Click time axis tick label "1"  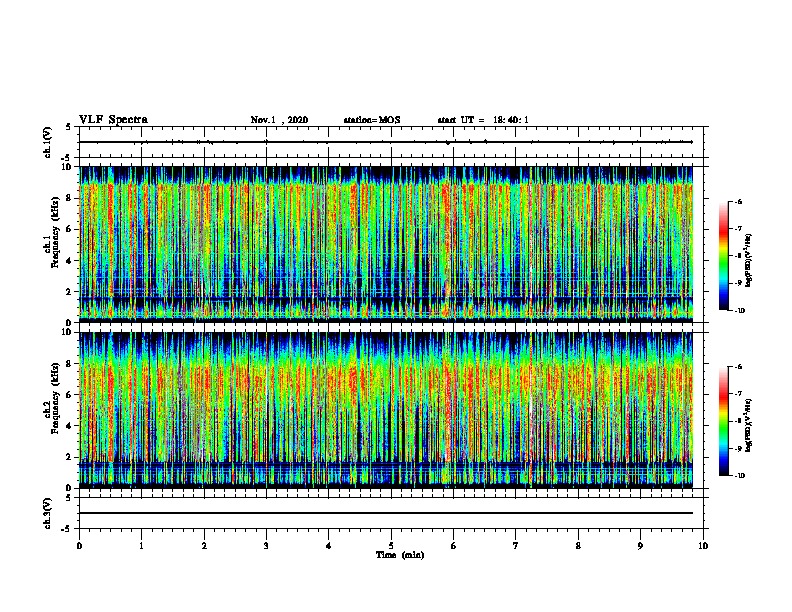click(141, 546)
